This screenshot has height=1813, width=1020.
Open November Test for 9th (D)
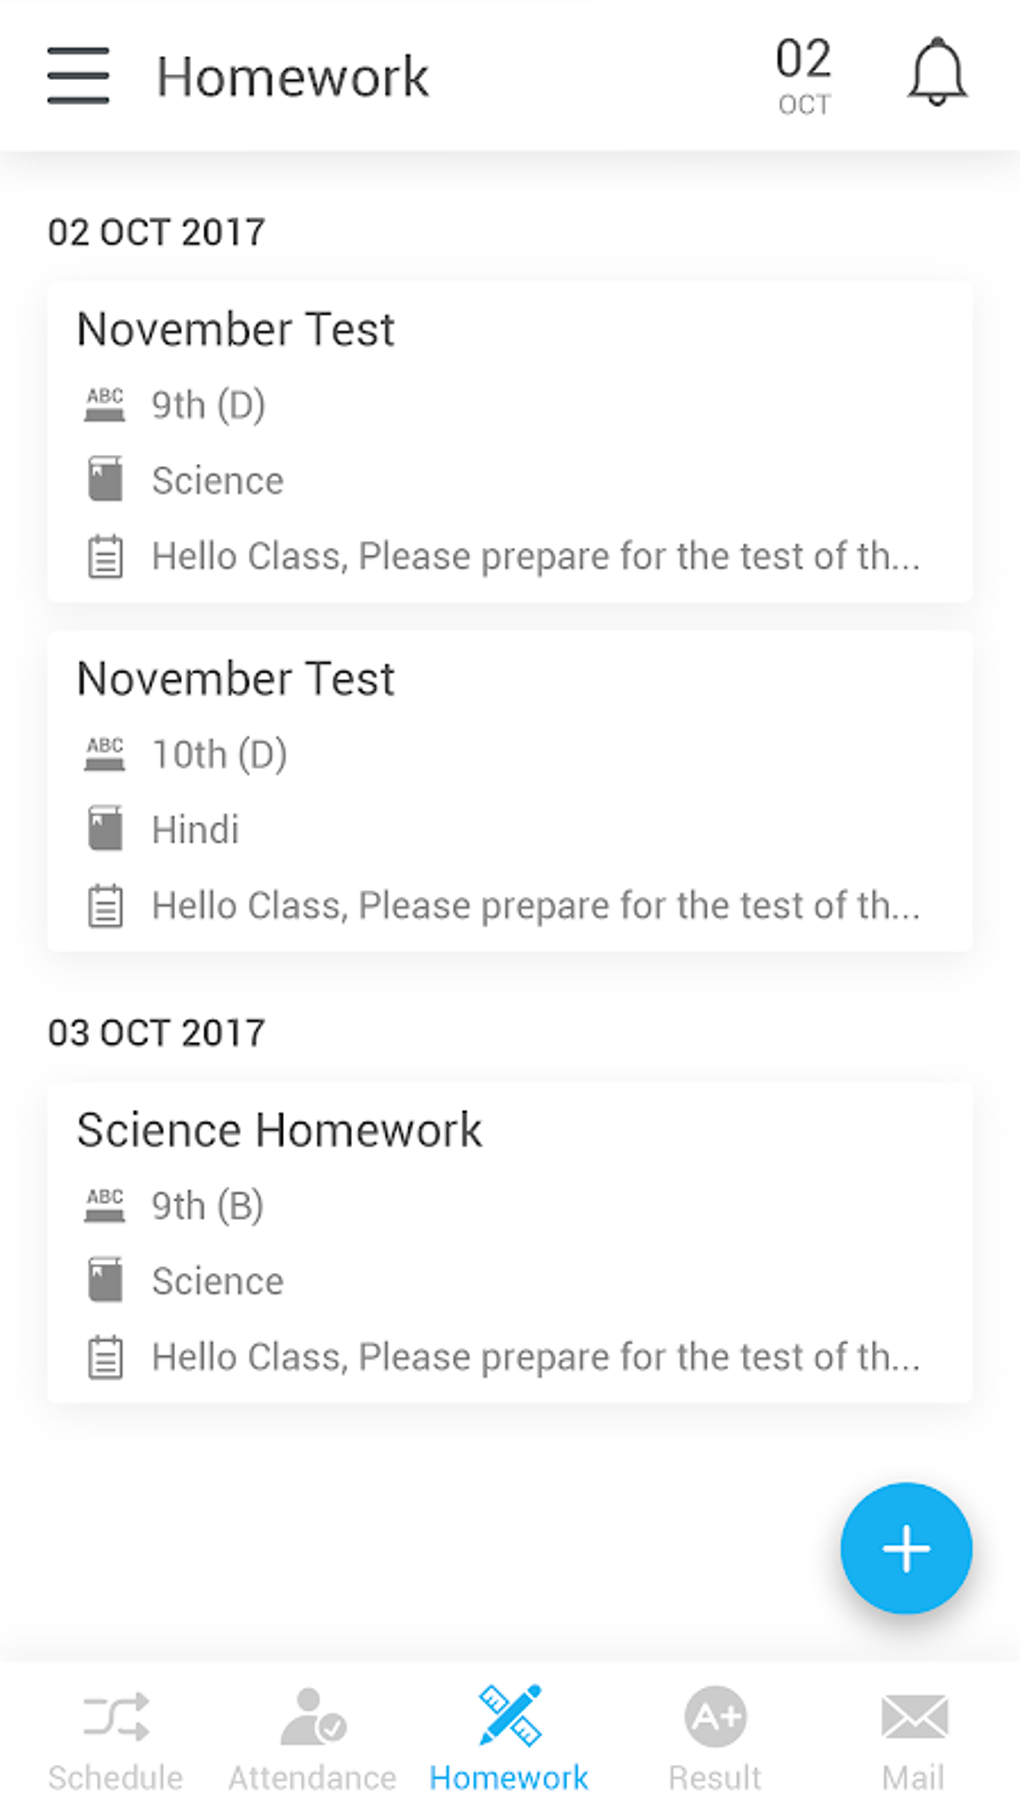click(x=236, y=330)
